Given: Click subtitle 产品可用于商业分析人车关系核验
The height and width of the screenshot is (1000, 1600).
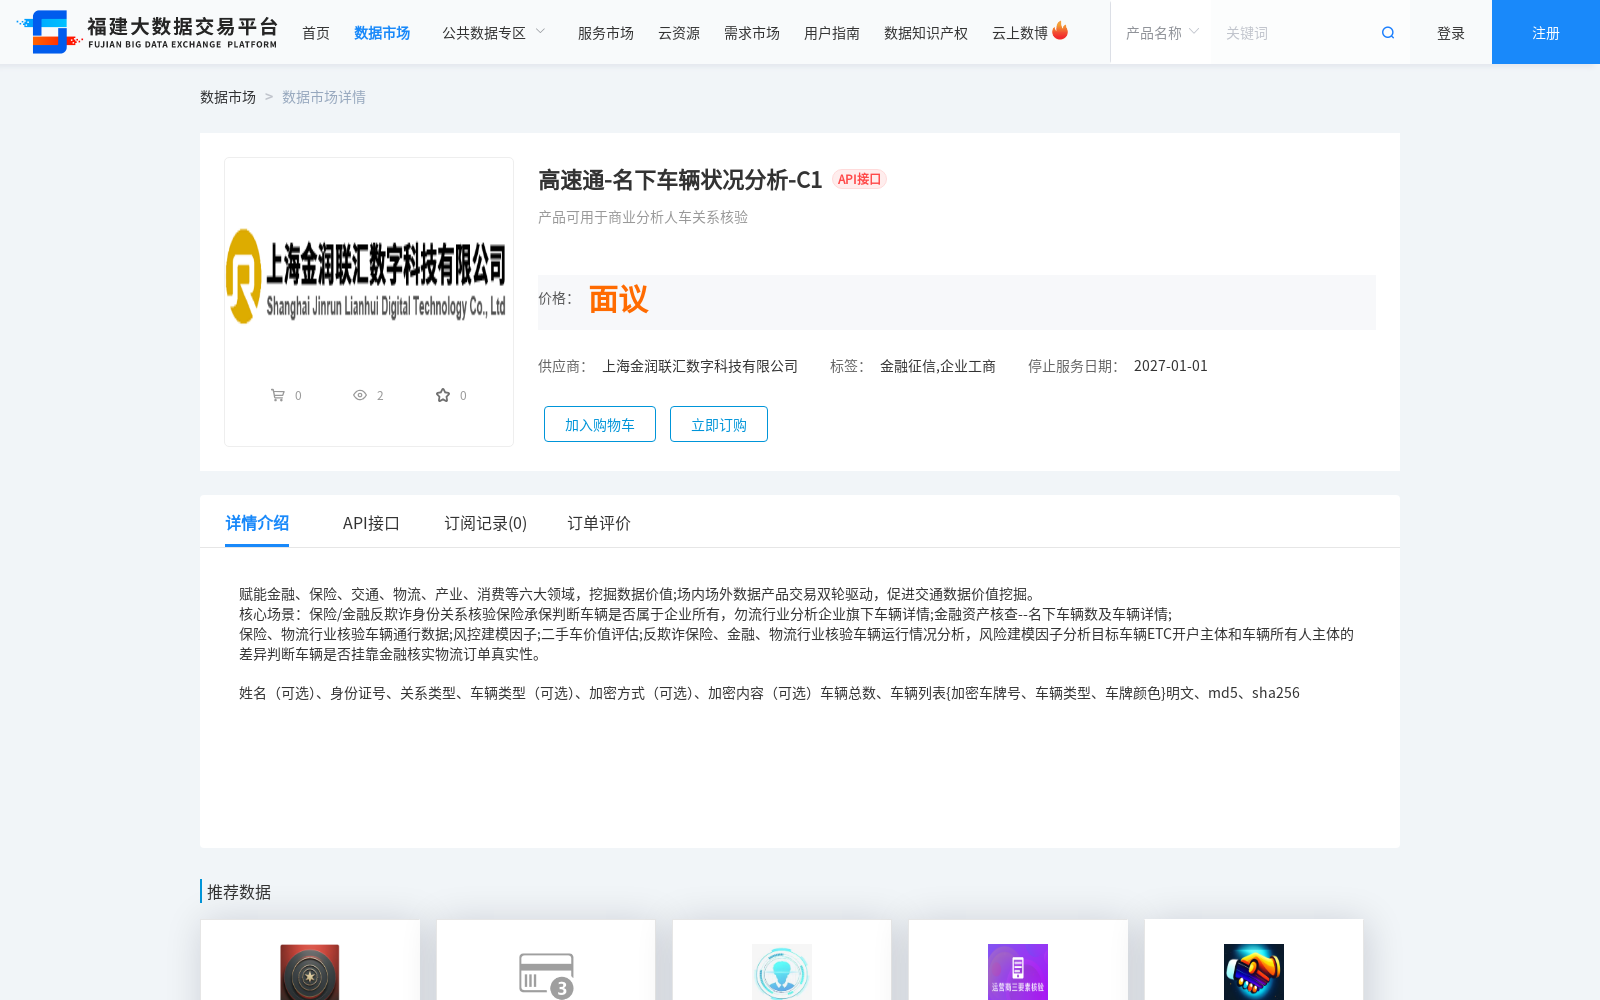Looking at the screenshot, I should click(643, 217).
